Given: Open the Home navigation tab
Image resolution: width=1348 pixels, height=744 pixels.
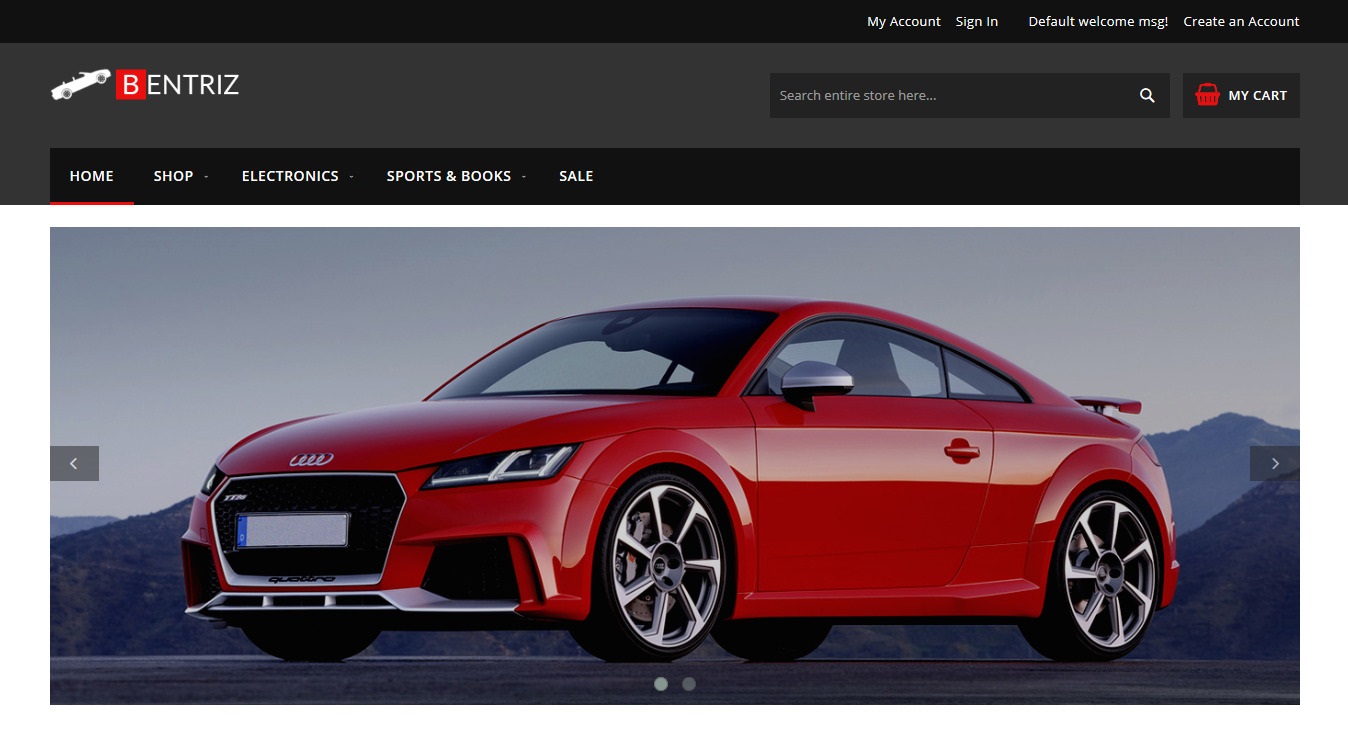Looking at the screenshot, I should [x=91, y=176].
